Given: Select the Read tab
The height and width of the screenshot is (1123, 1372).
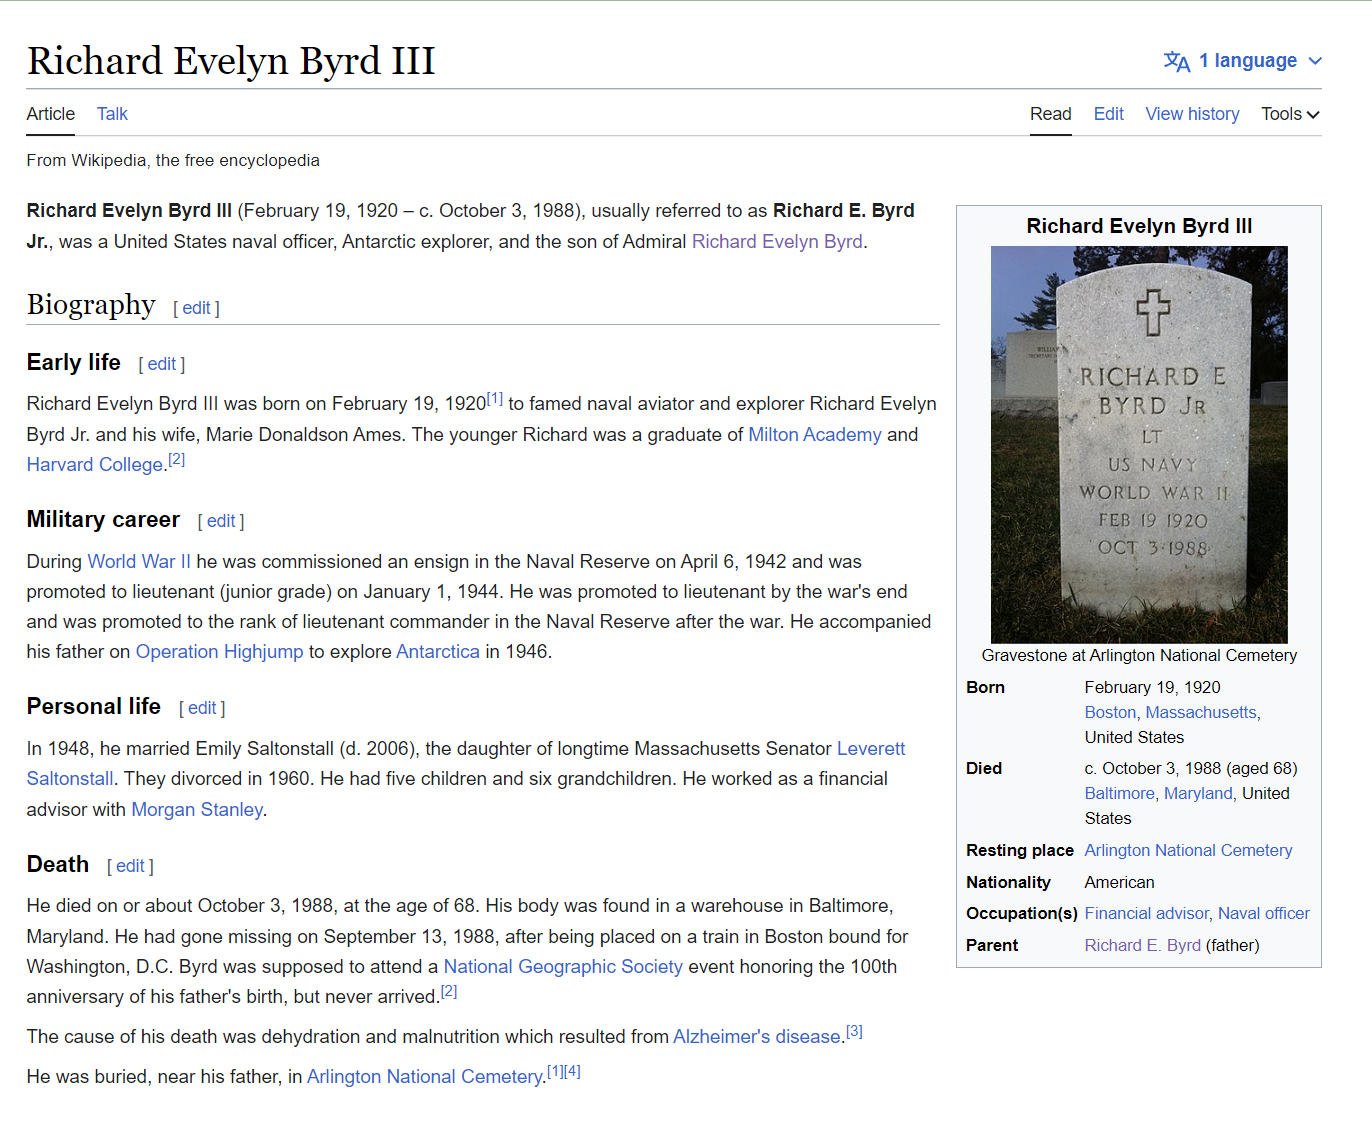Looking at the screenshot, I should pos(1051,114).
